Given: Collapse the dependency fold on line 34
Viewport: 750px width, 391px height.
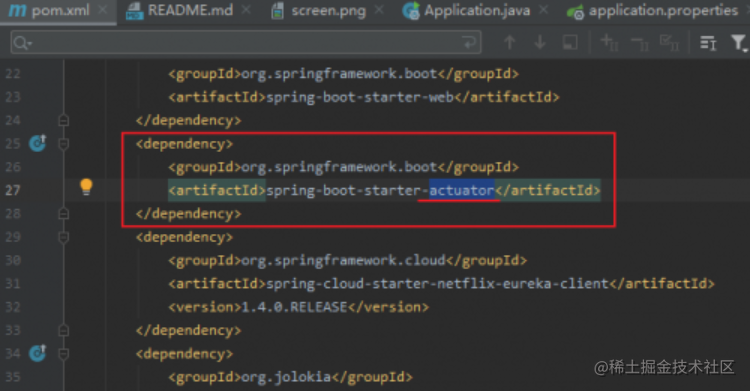Looking at the screenshot, I should coord(64,354).
